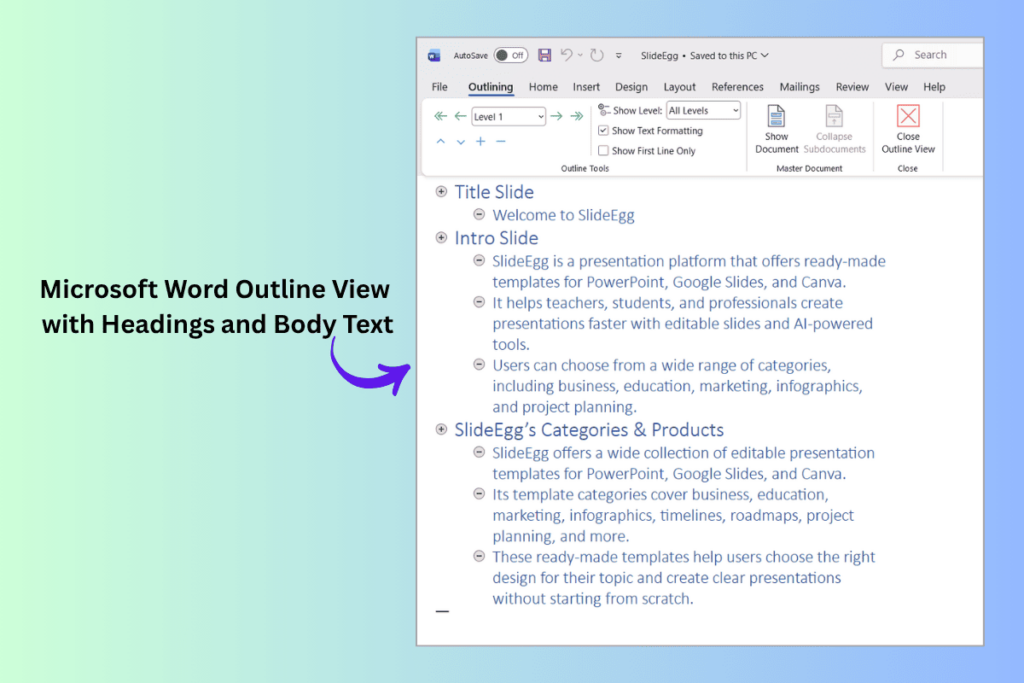Uncheck Show Text Formatting checkbox
The width and height of the screenshot is (1024, 683).
tap(603, 131)
